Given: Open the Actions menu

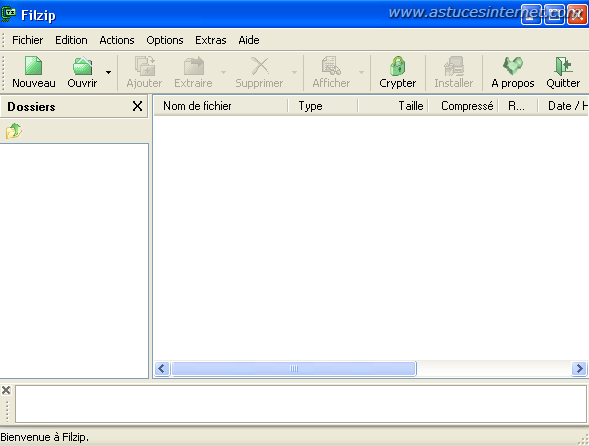Looking at the screenshot, I should (117, 40).
